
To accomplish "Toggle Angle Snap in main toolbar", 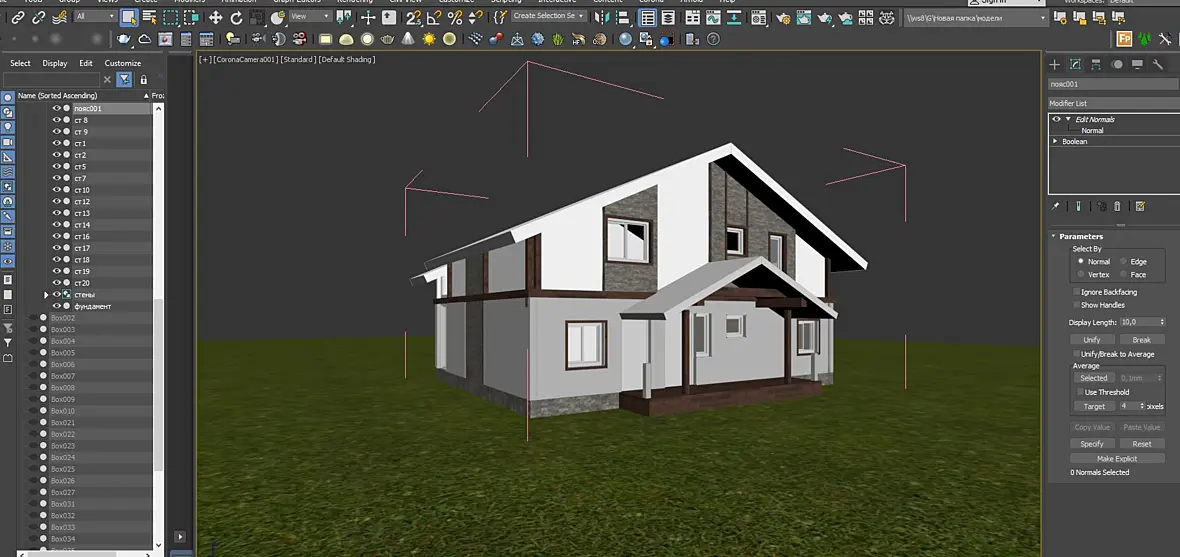I will click(x=435, y=17).
